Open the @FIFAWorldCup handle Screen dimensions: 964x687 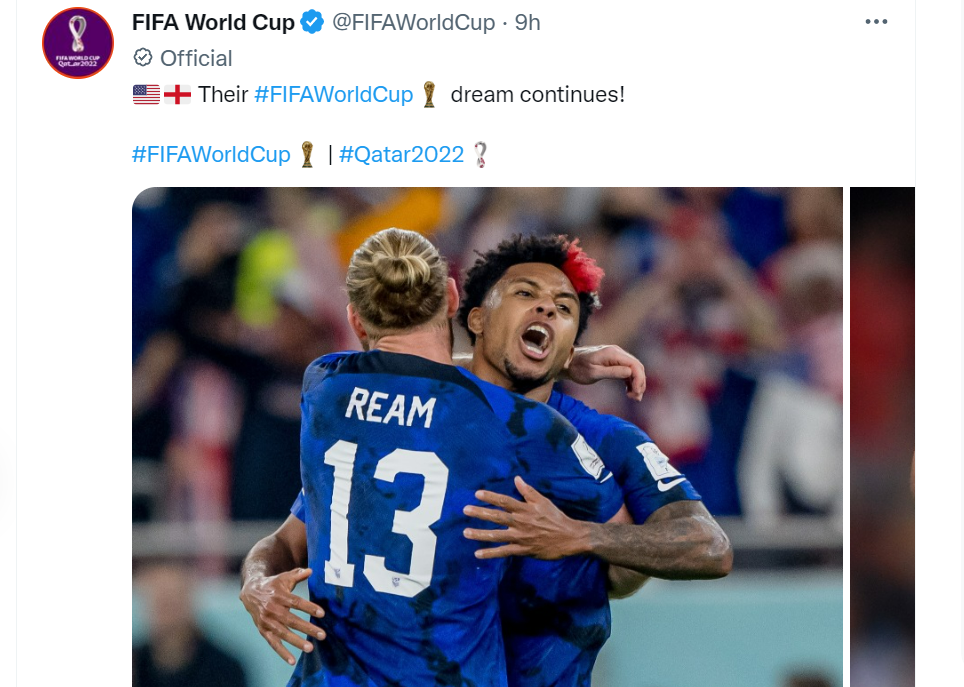414,22
